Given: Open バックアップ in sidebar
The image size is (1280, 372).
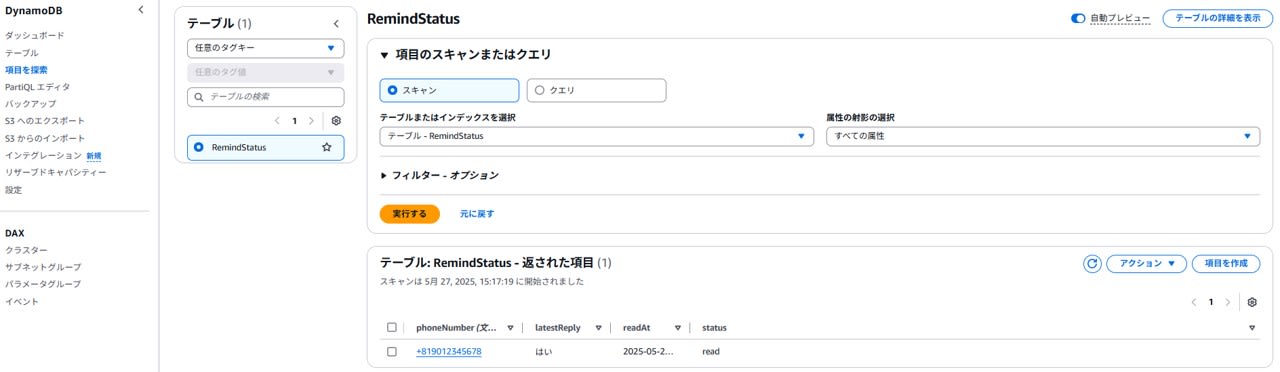Looking at the screenshot, I should 30,104.
